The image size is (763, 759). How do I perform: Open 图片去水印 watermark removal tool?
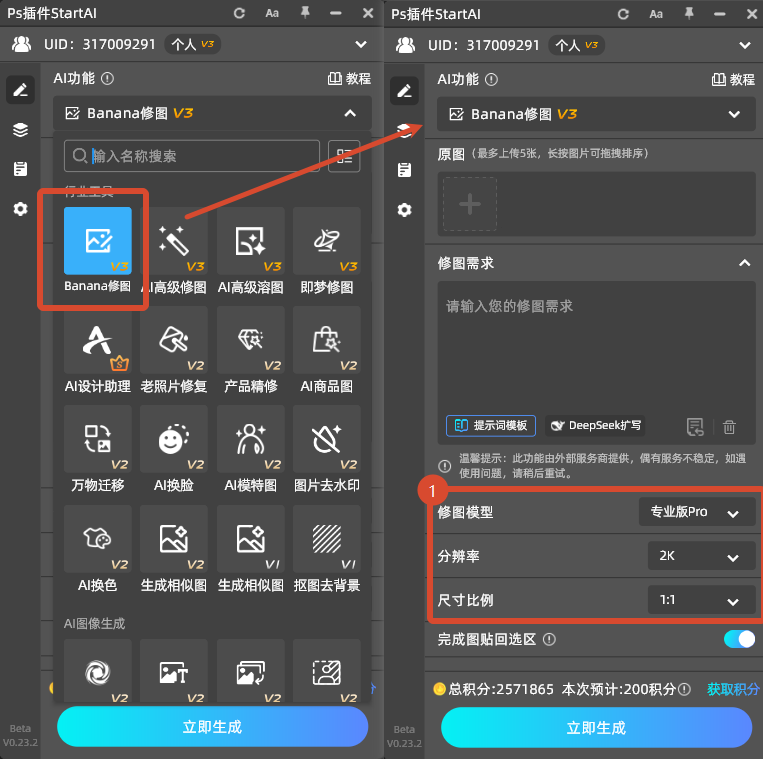click(x=327, y=439)
